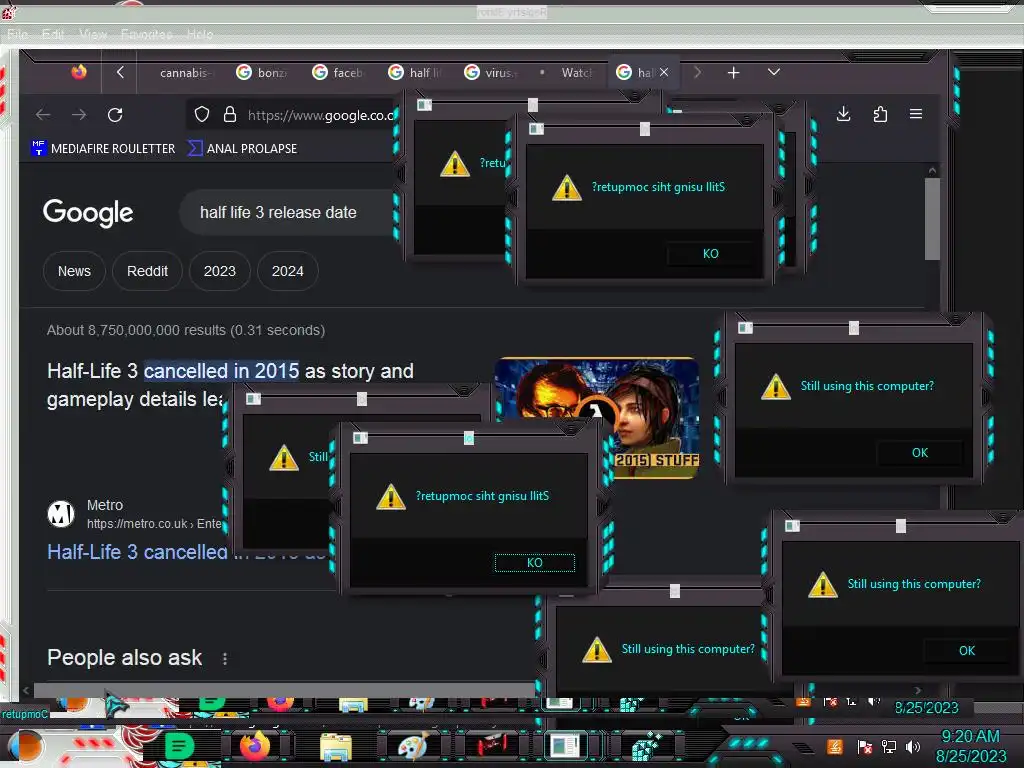1024x768 pixels.
Task: Click the Action Center flag tray icon
Action: point(864,747)
